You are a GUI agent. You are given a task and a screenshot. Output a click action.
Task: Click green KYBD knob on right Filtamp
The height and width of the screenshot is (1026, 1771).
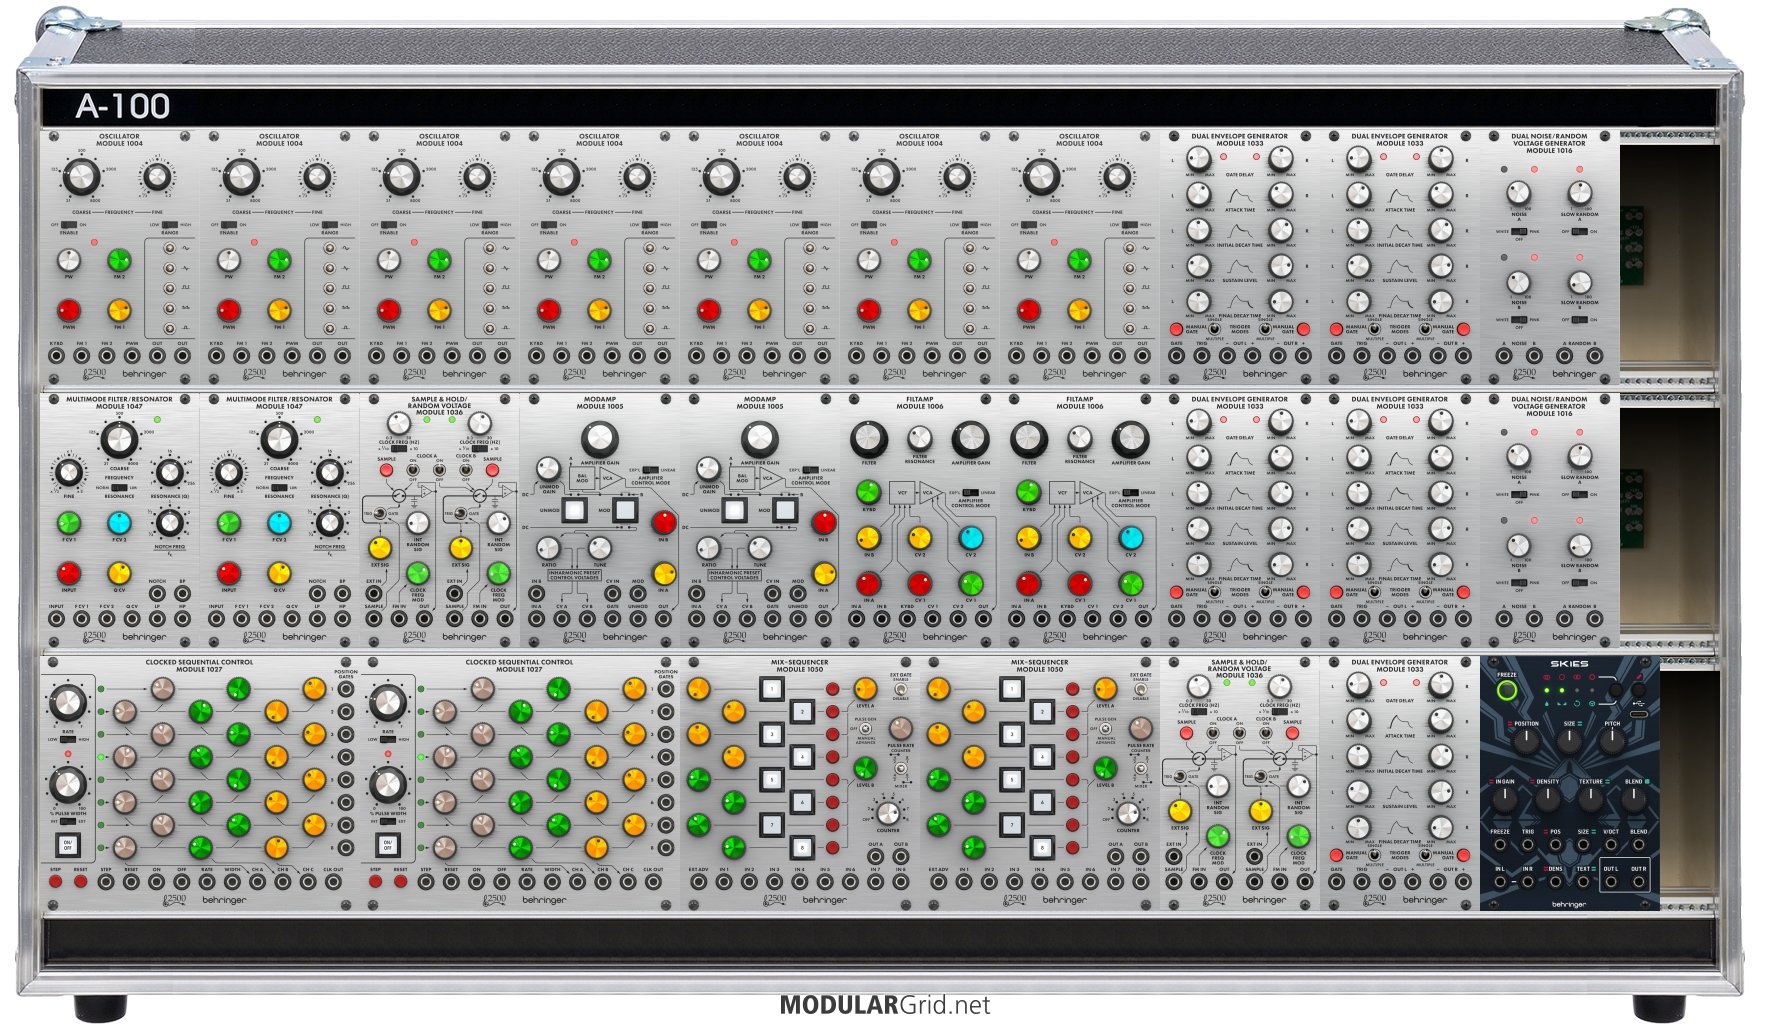click(1028, 492)
